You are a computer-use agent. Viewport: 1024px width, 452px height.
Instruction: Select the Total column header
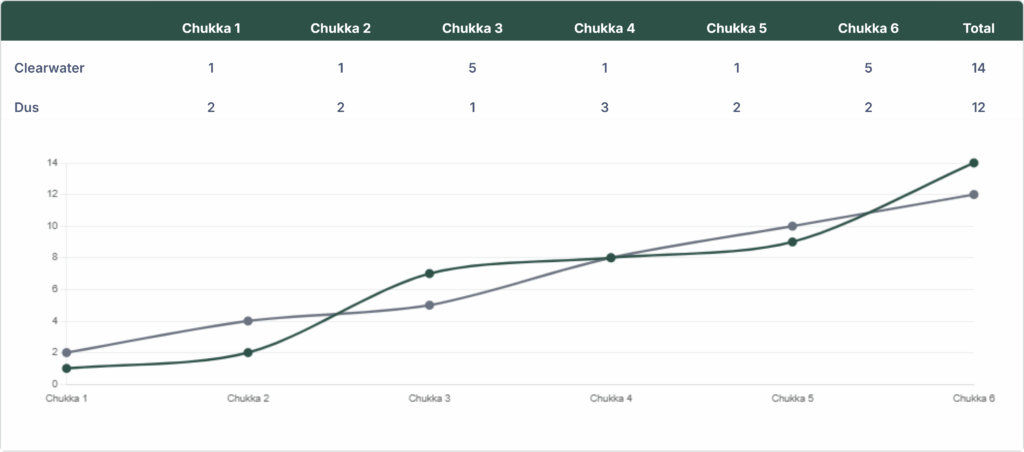(978, 28)
